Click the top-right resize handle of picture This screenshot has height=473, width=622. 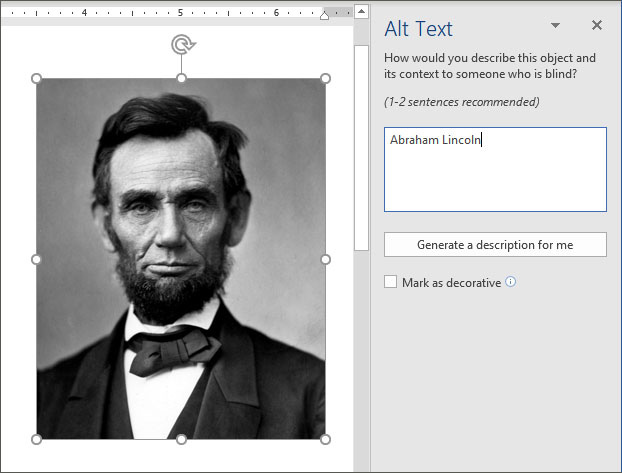click(325, 78)
